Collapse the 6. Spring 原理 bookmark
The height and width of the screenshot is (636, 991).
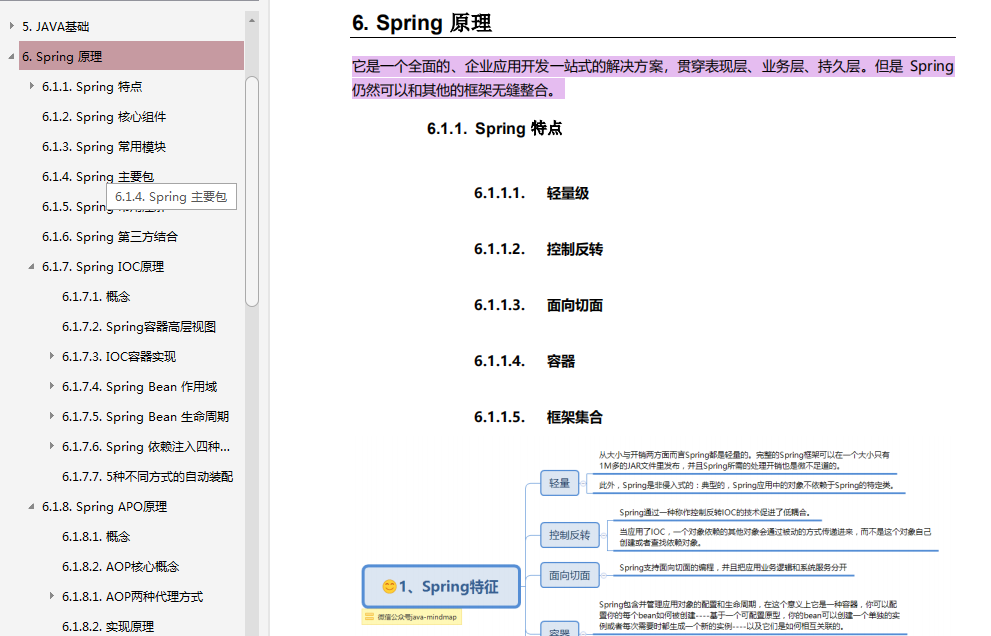pyautogui.click(x=11, y=56)
